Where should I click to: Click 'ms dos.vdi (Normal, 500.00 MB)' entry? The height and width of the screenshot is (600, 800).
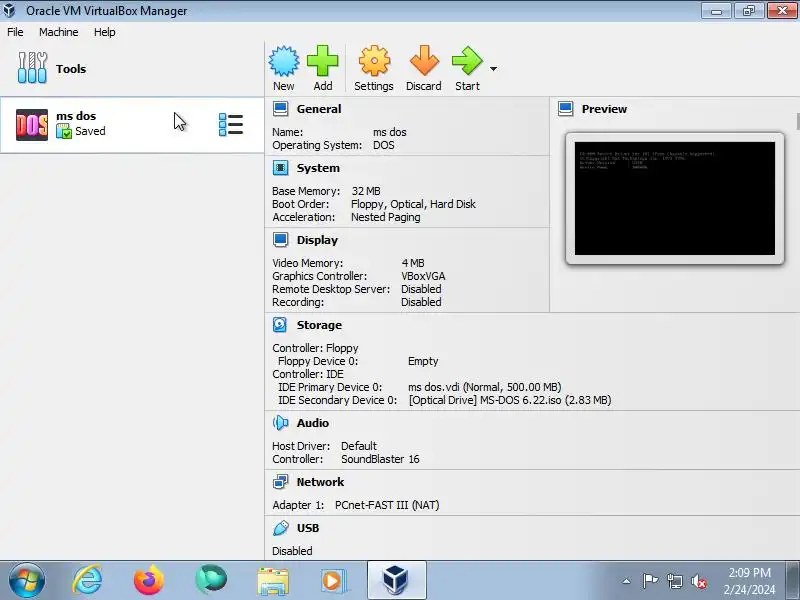[485, 387]
